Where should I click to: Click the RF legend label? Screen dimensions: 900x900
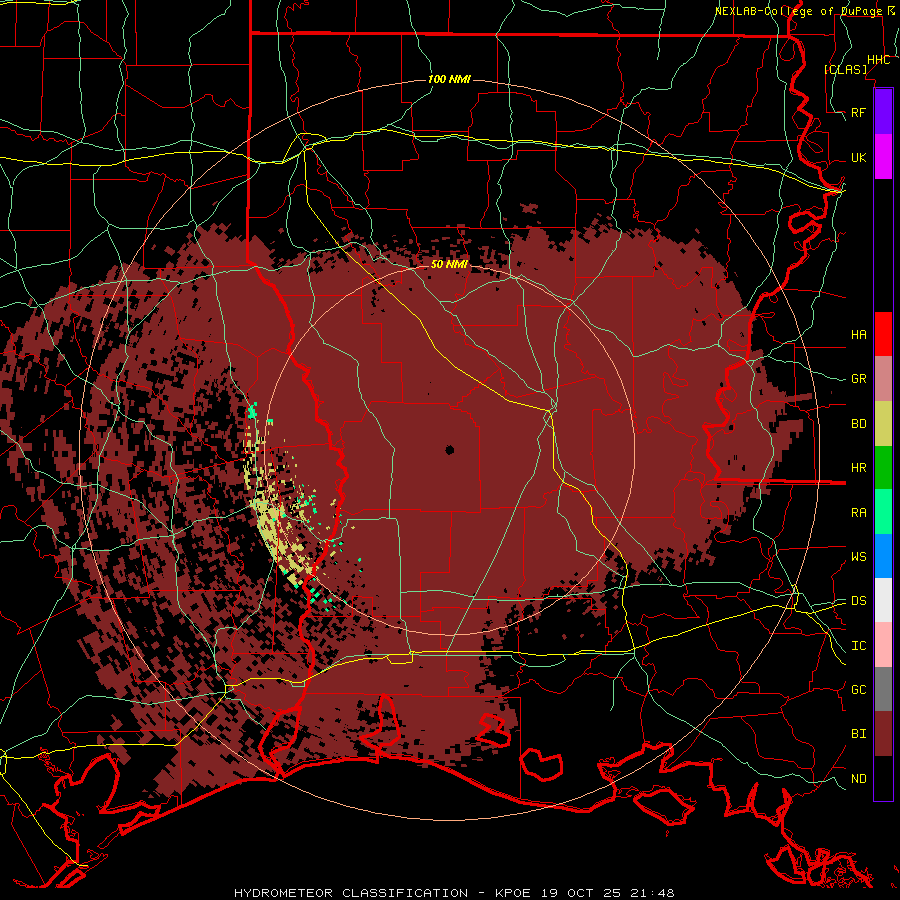click(858, 112)
